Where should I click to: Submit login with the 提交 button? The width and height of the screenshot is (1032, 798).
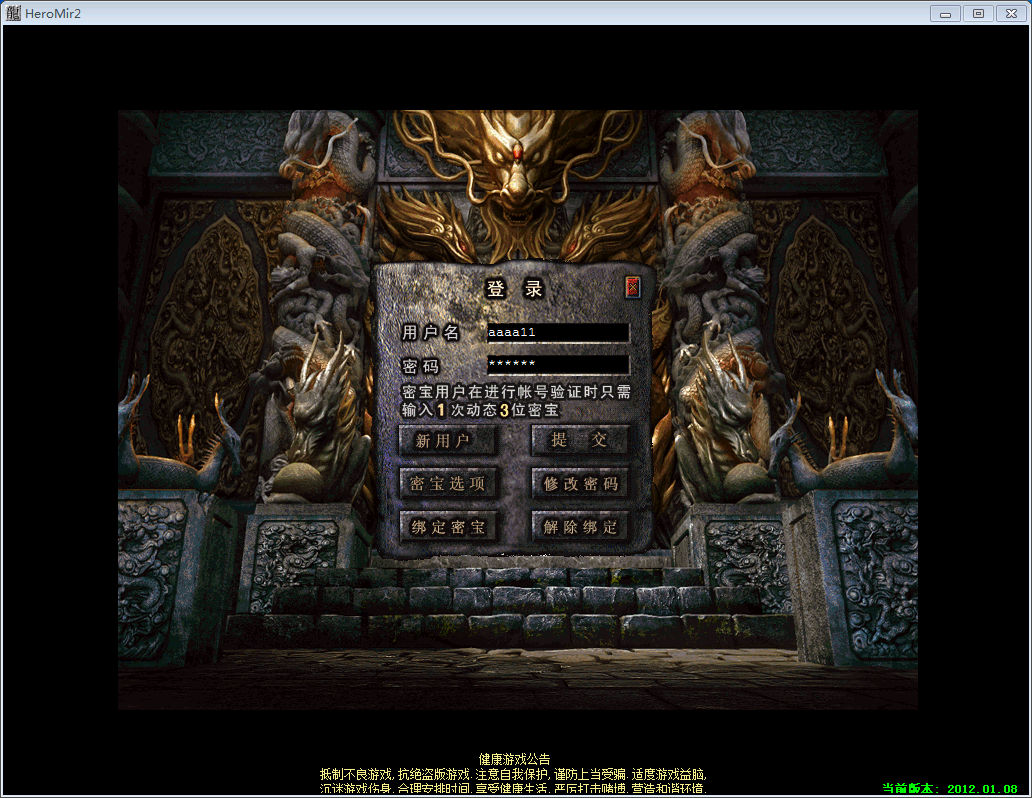(579, 440)
